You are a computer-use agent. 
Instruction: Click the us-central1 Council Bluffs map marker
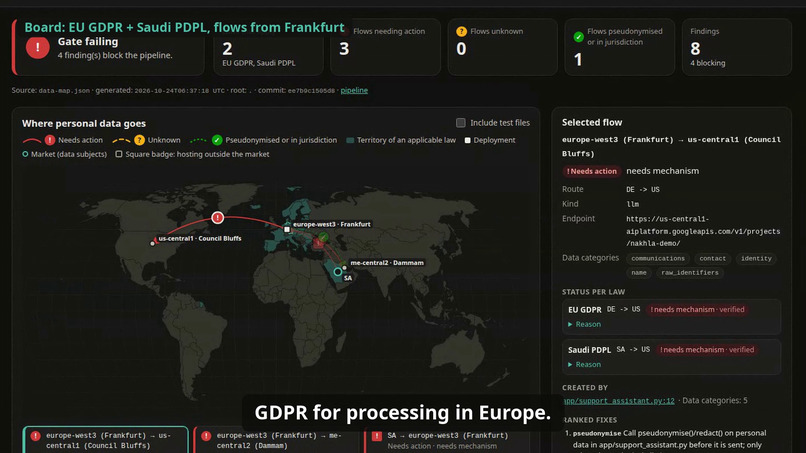coord(152,243)
